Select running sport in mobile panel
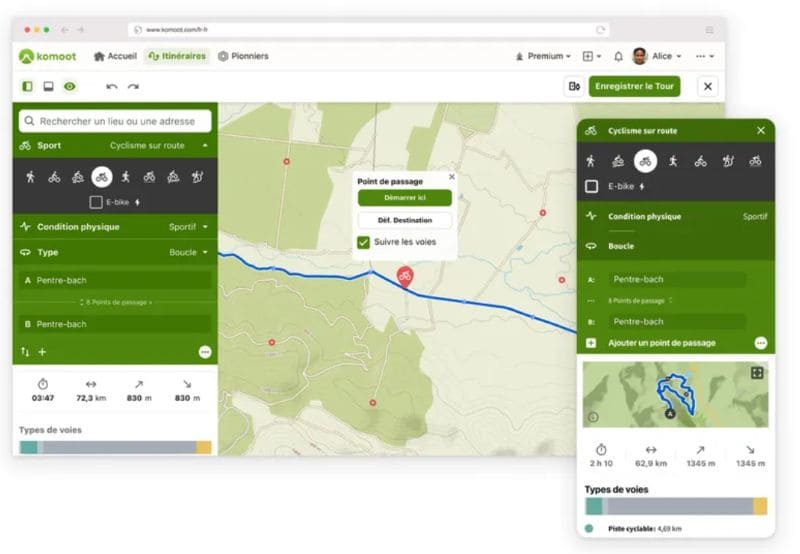The width and height of the screenshot is (800, 554). (x=673, y=161)
